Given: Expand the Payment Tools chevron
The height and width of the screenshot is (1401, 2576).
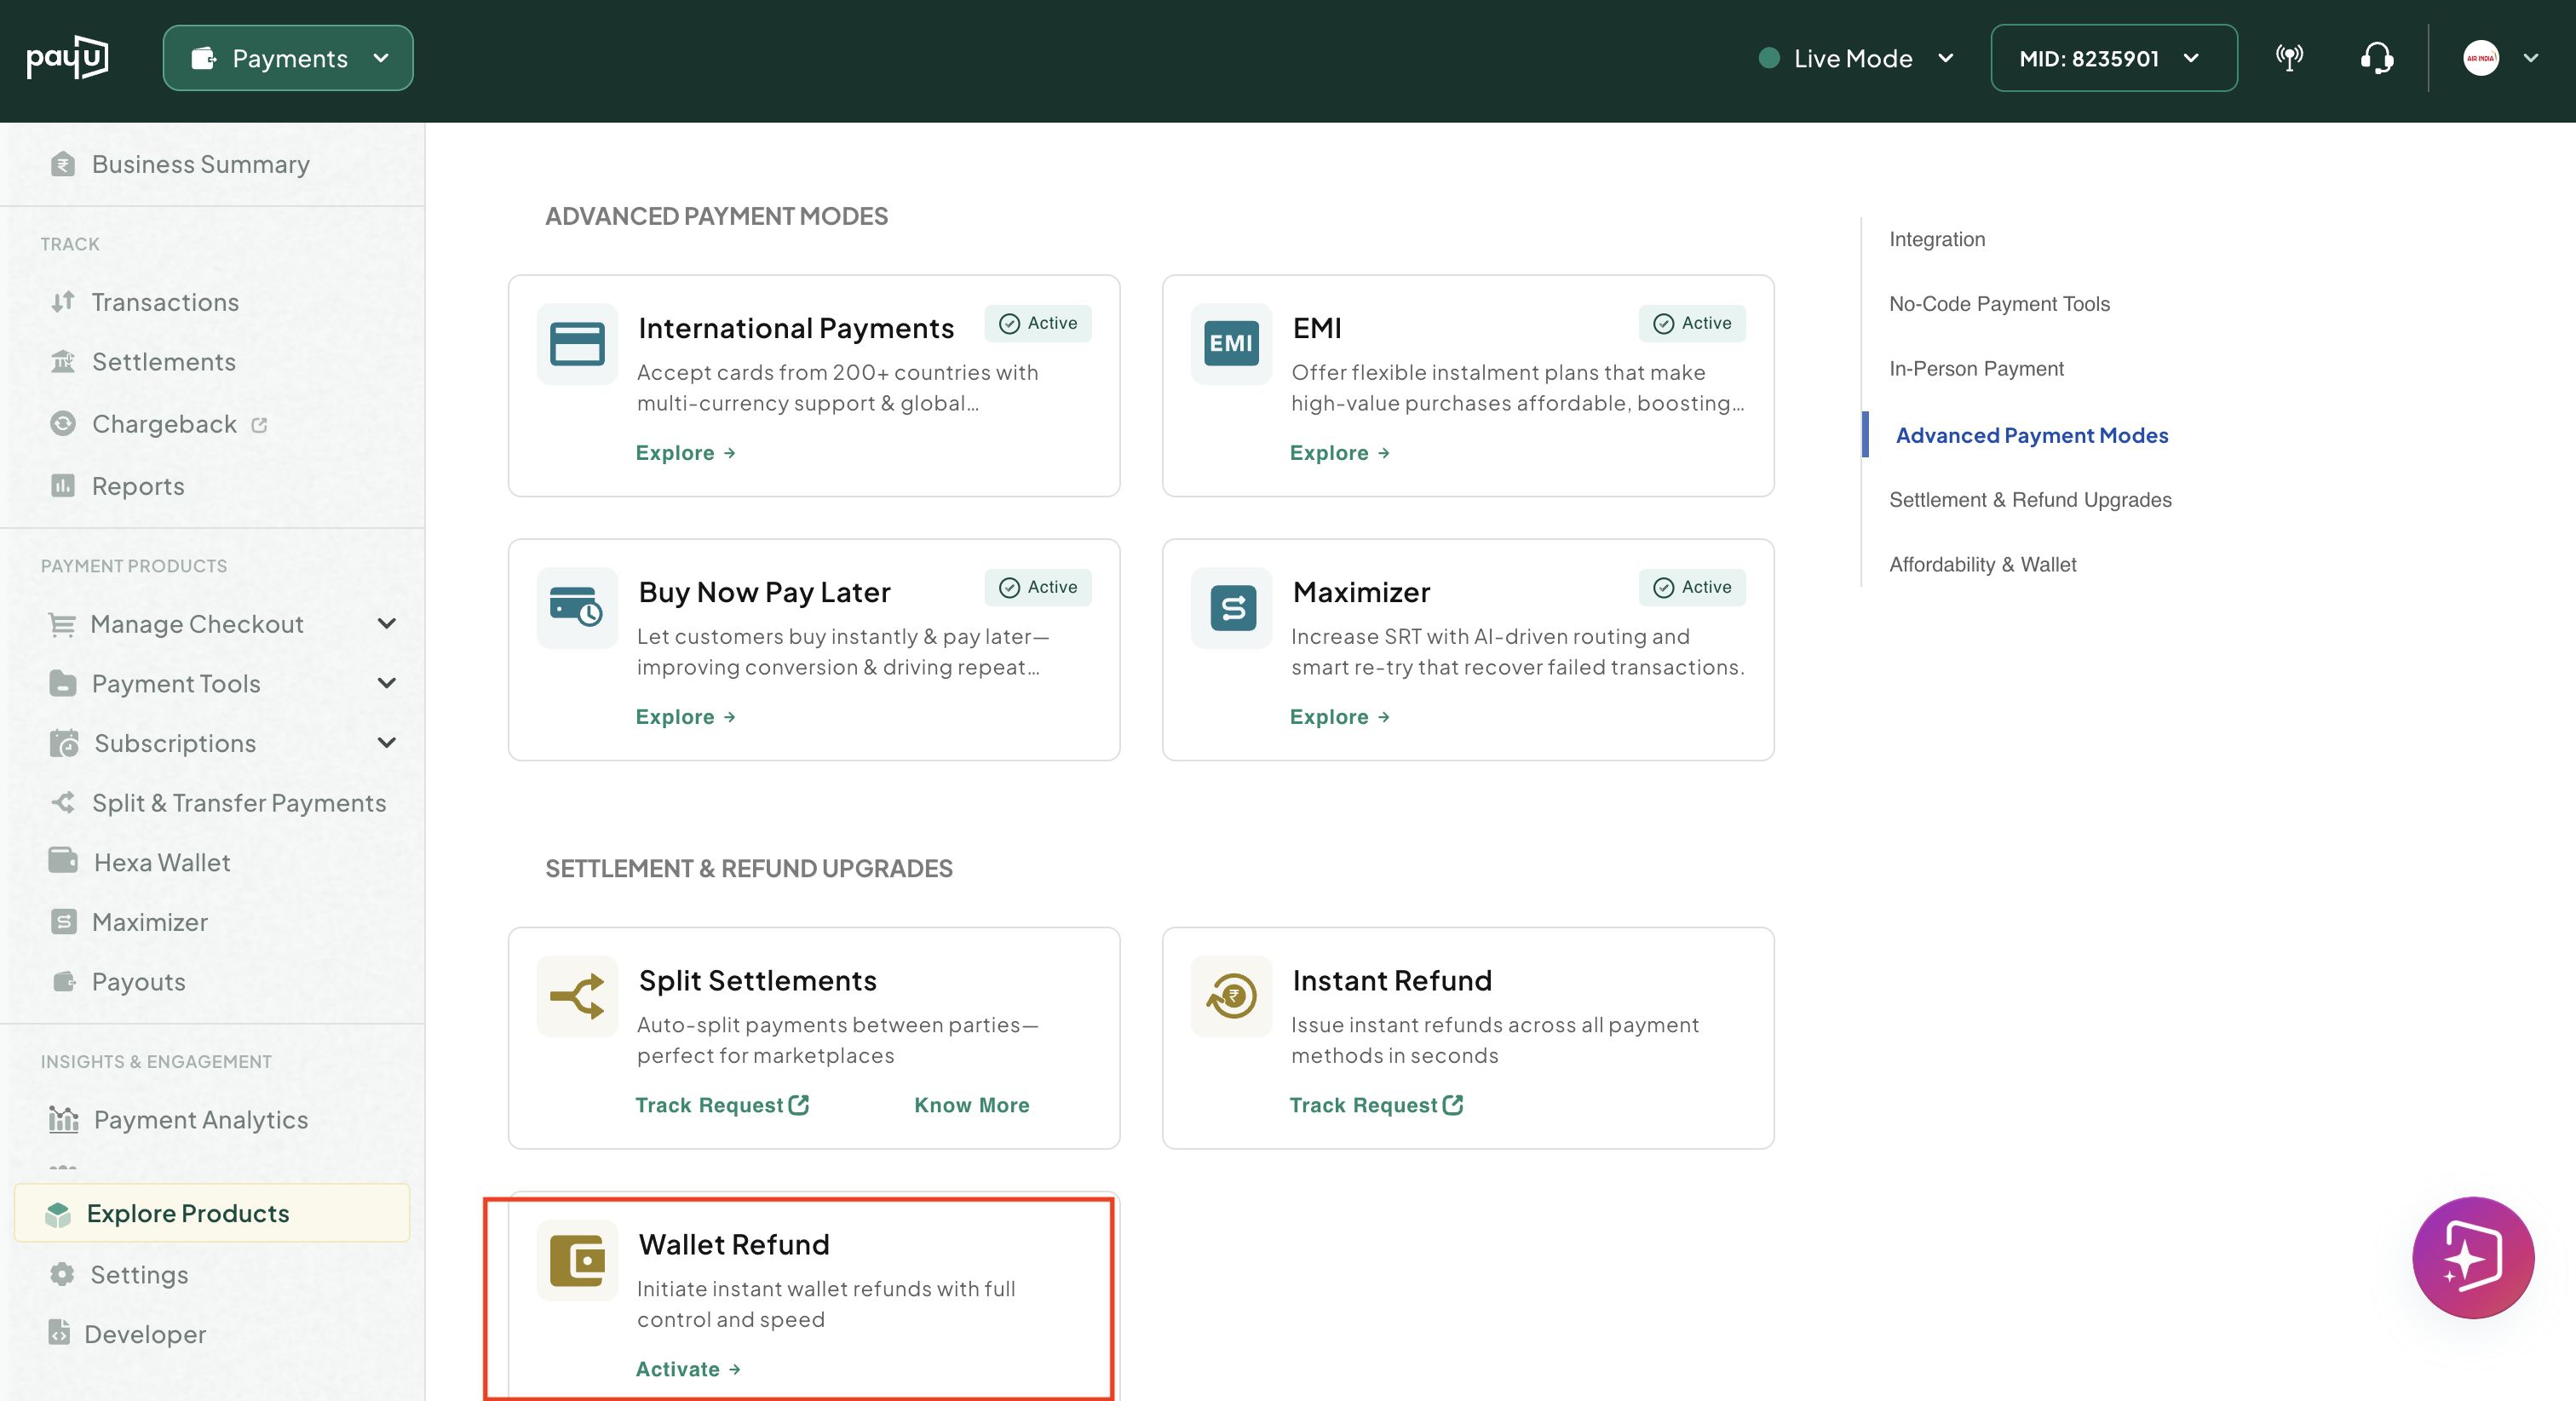Looking at the screenshot, I should pos(386,683).
